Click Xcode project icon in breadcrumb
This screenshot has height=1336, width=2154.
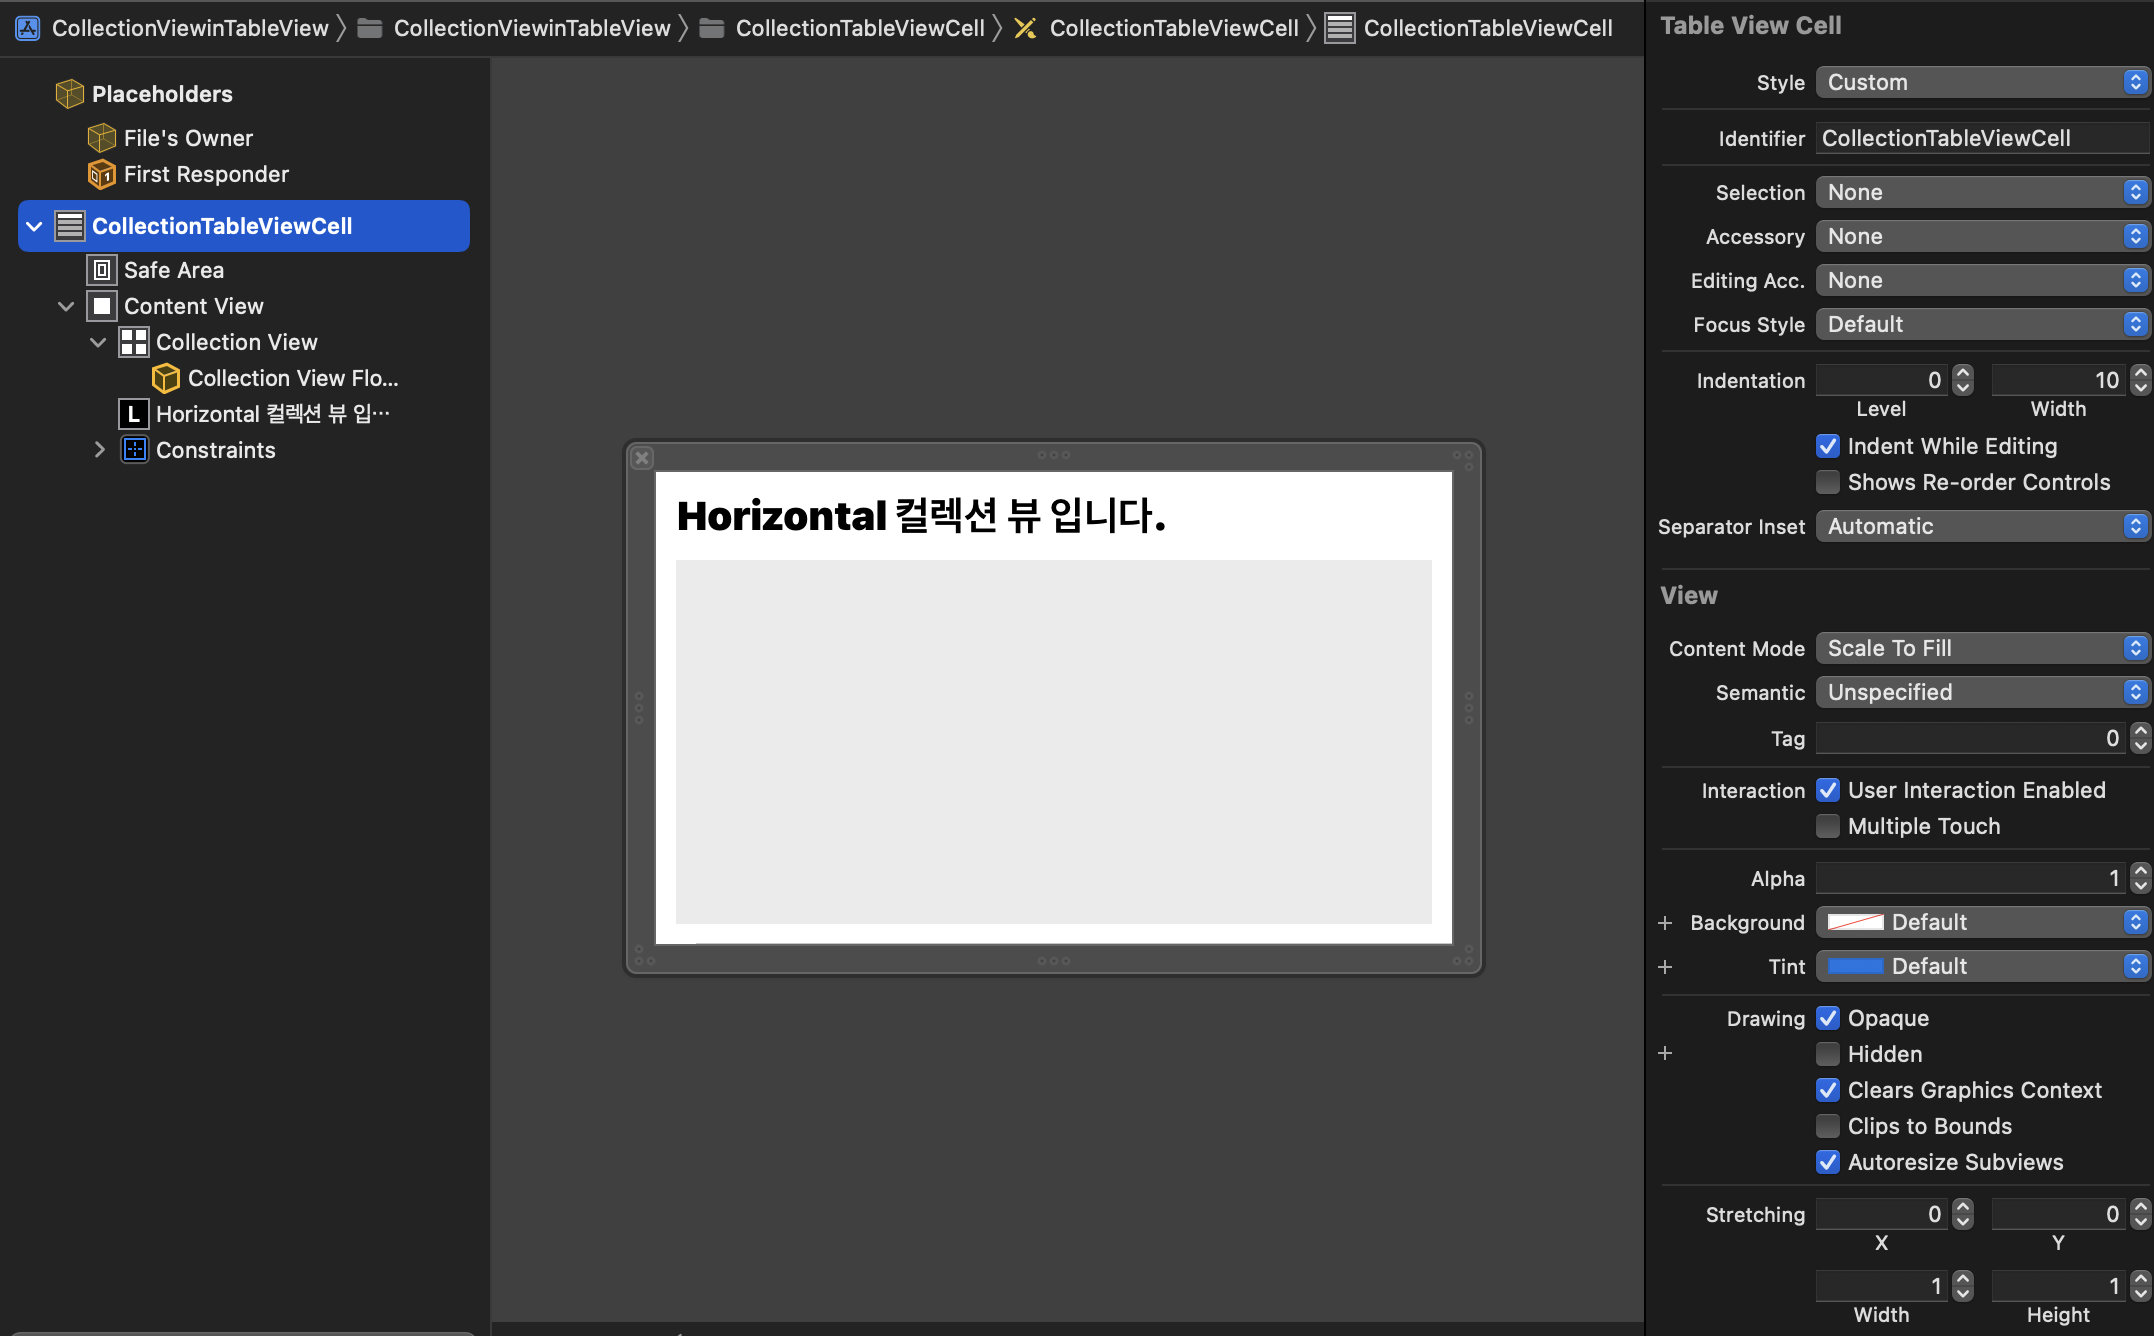28,28
